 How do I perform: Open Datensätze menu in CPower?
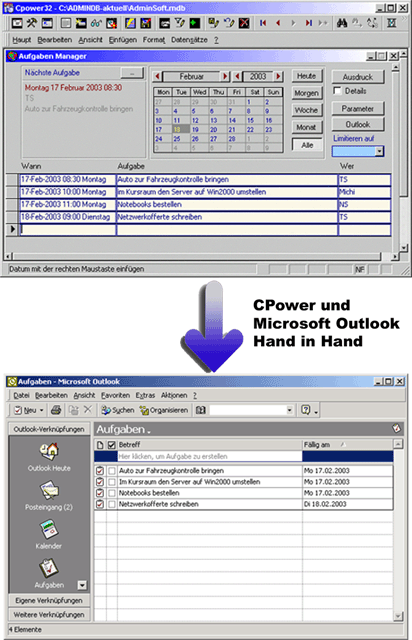[x=189, y=40]
